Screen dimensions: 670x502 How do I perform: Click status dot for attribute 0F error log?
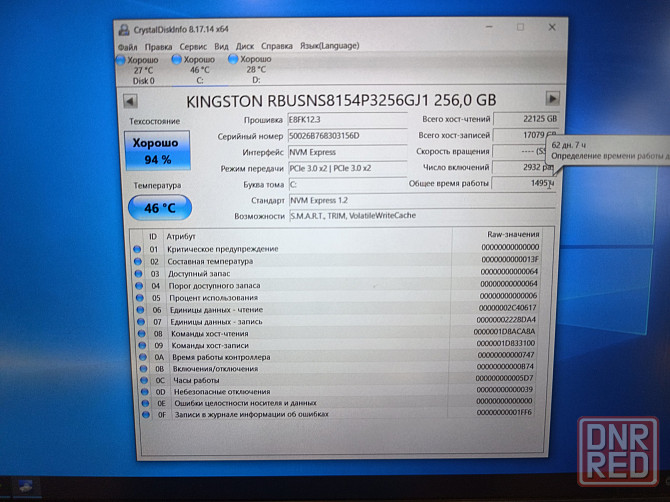click(x=138, y=414)
